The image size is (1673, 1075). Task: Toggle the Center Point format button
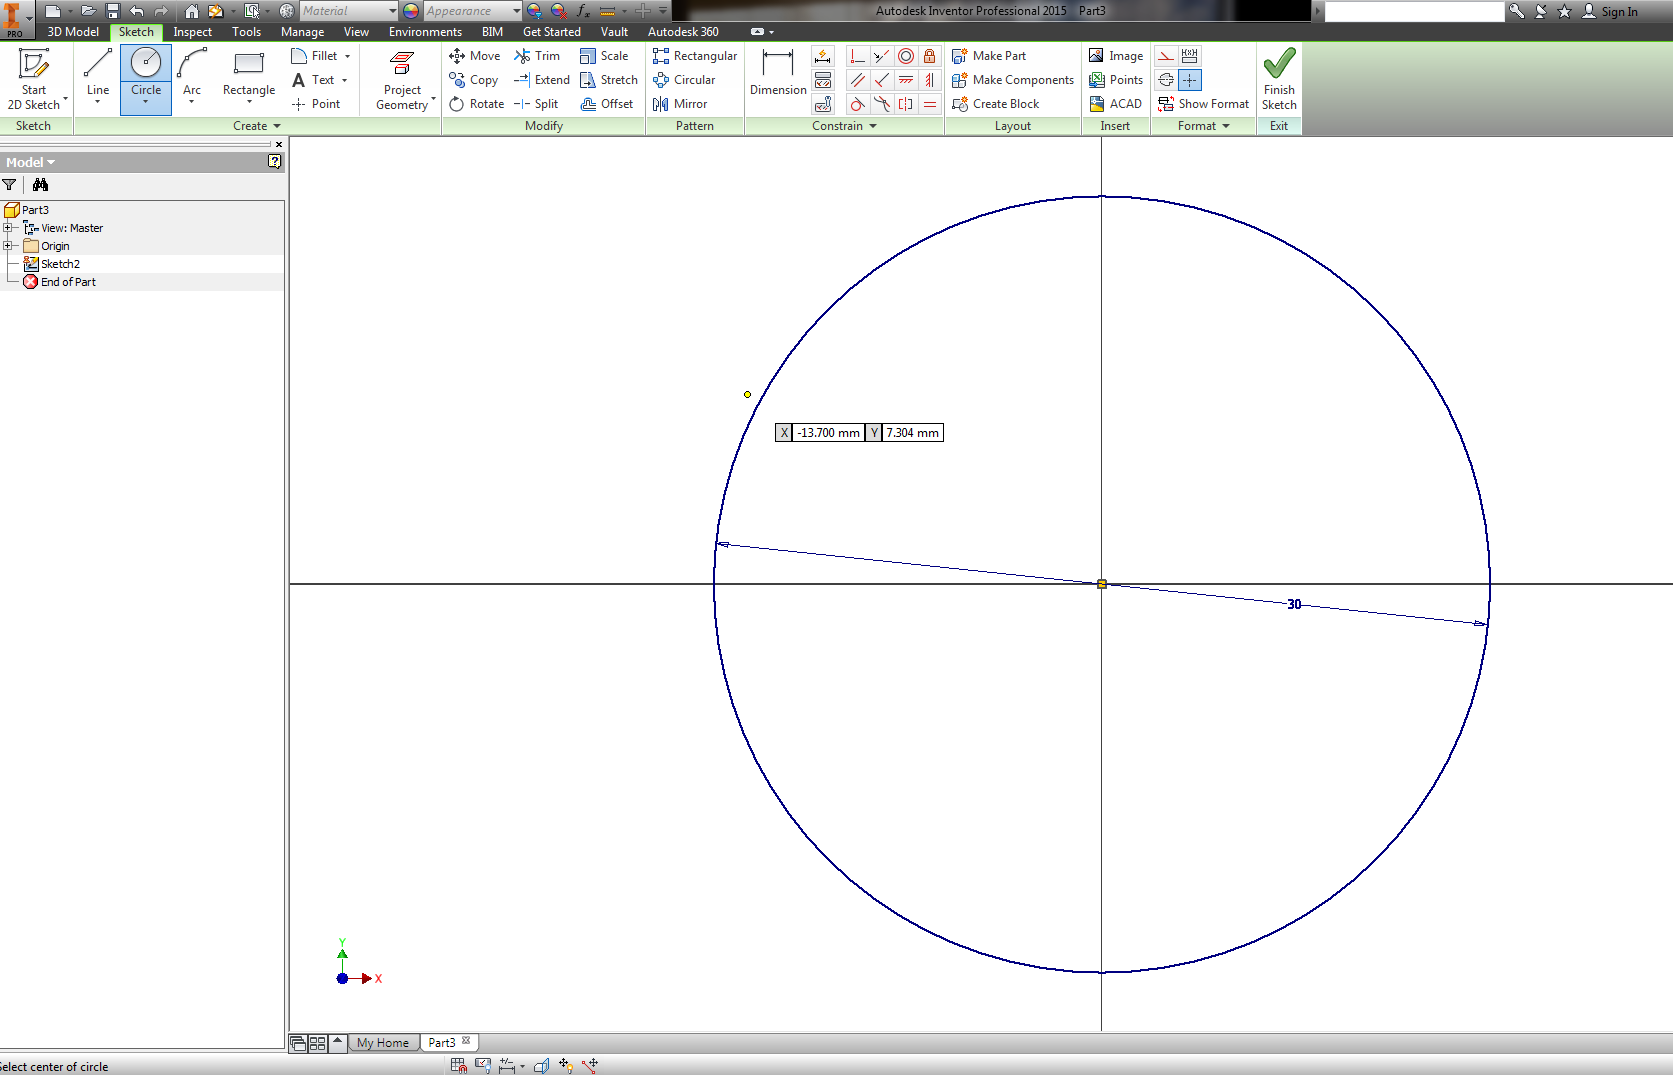(x=1190, y=80)
